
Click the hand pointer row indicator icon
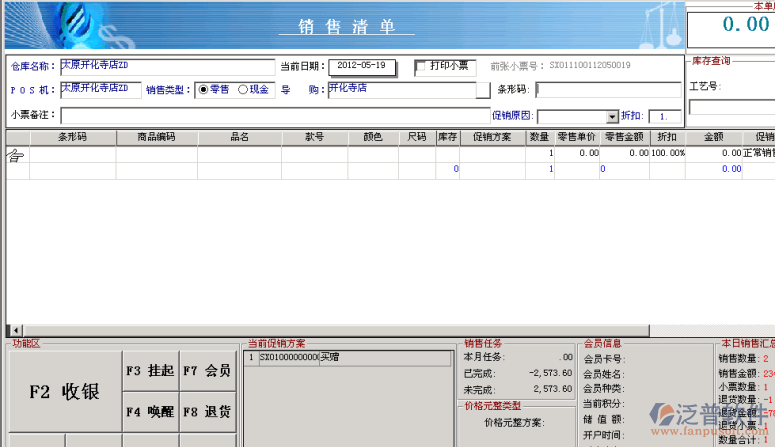(x=15, y=154)
